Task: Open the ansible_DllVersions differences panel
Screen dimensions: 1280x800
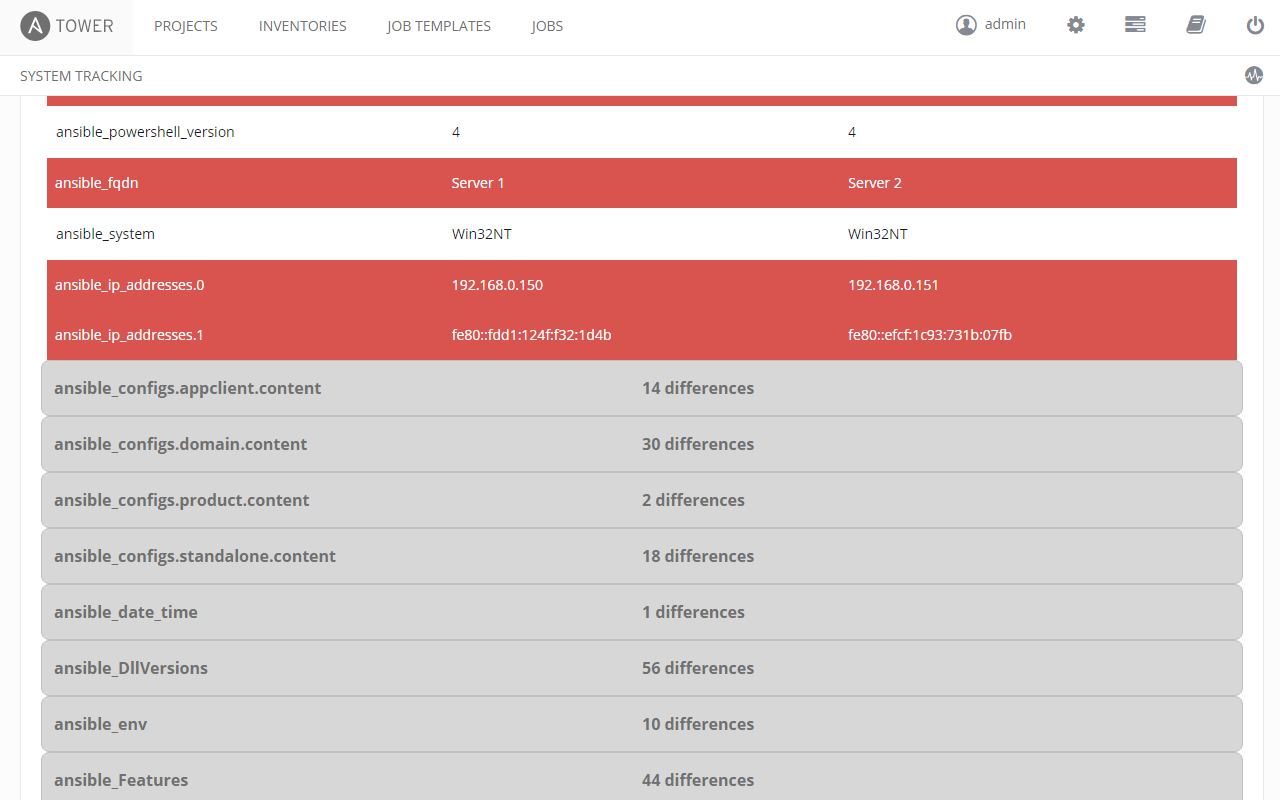Action: [640, 668]
